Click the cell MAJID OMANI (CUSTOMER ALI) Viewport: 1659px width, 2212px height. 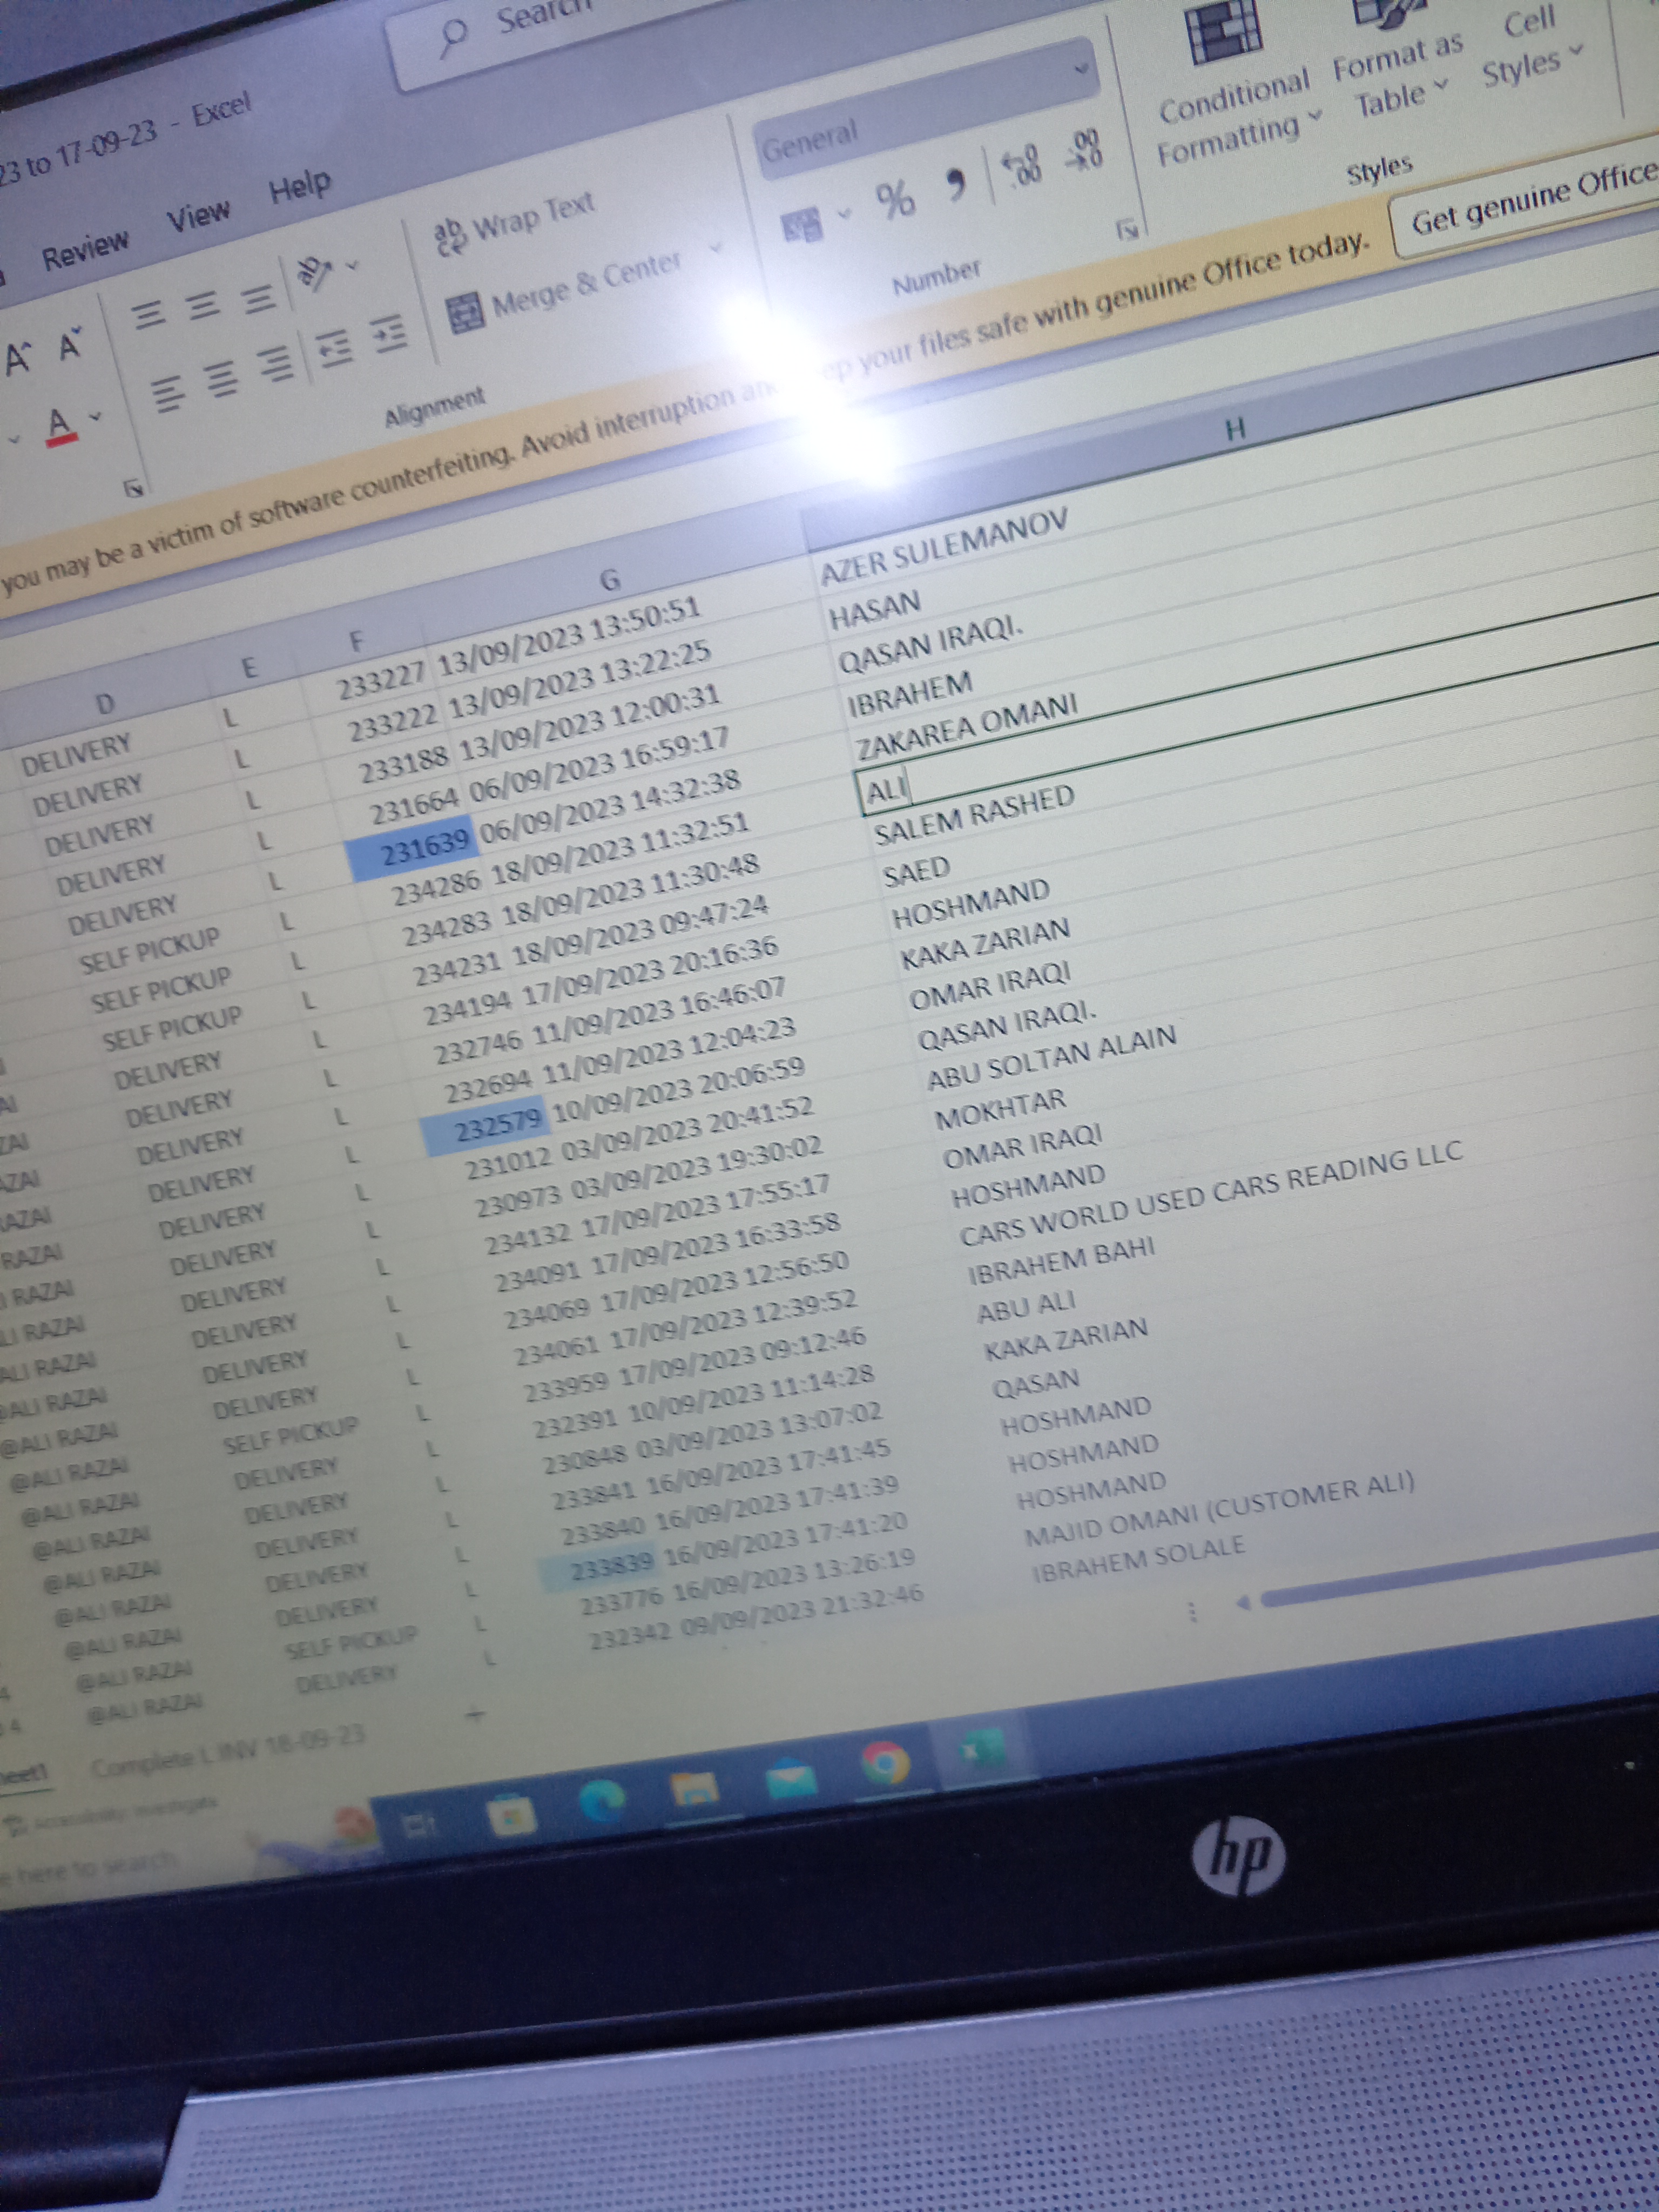[x=1219, y=1509]
